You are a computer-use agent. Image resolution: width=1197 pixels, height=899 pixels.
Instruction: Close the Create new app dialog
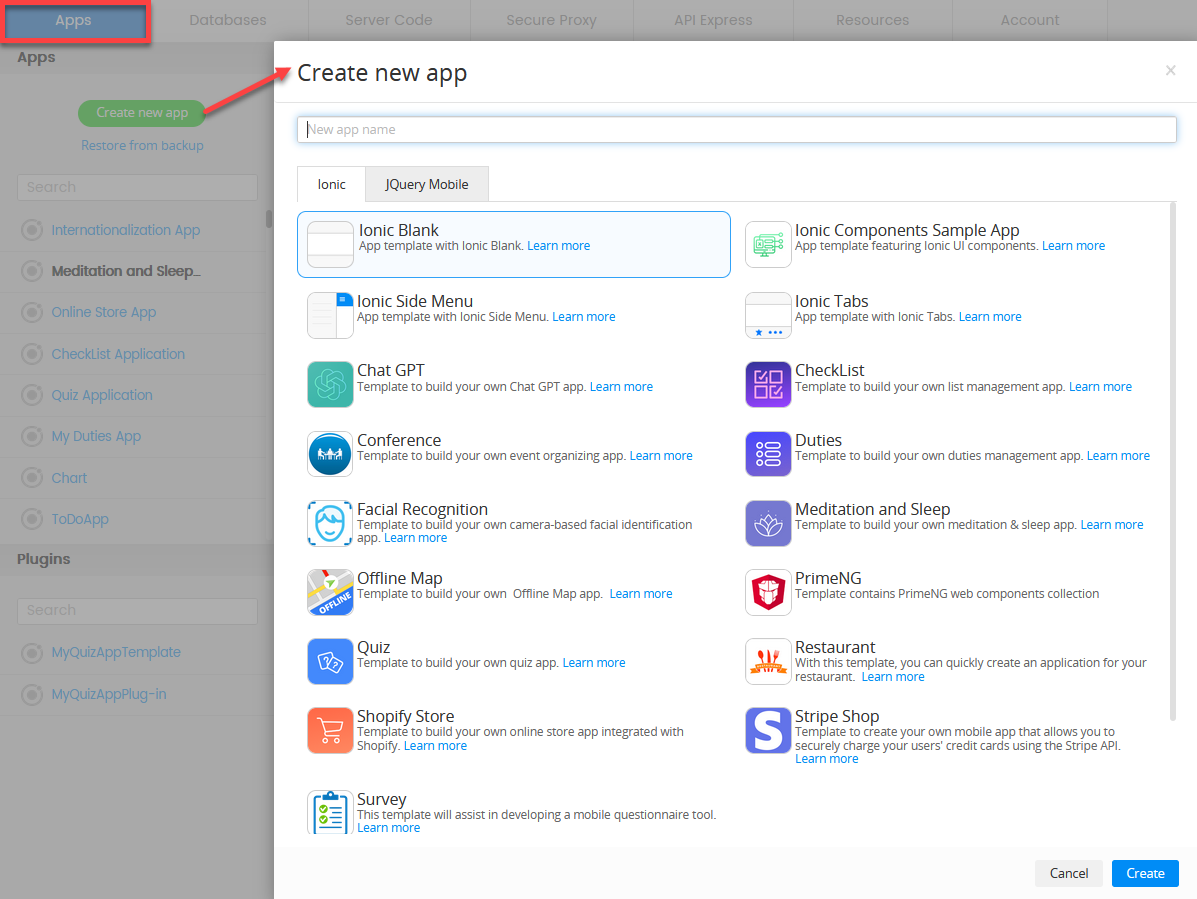tap(1170, 71)
